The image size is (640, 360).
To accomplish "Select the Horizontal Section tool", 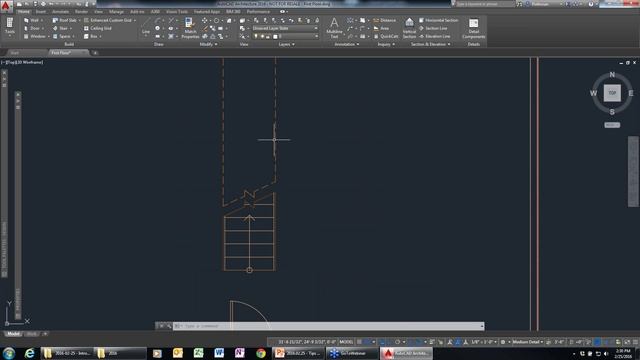I will click(438, 20).
